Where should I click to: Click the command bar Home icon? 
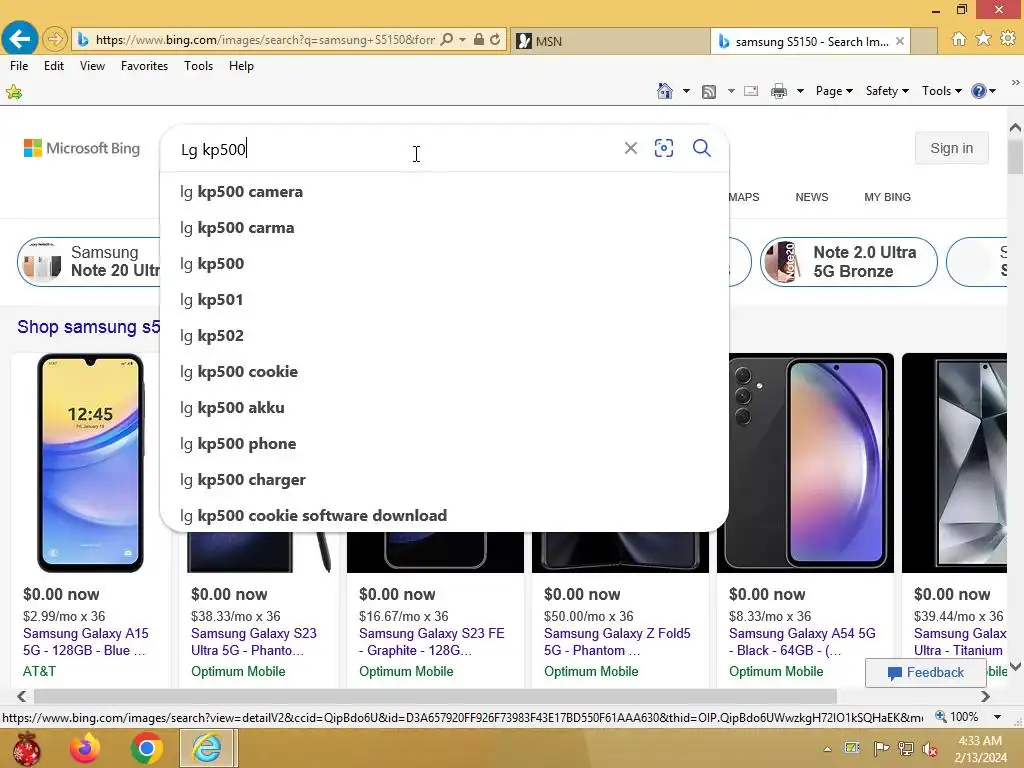(x=665, y=91)
